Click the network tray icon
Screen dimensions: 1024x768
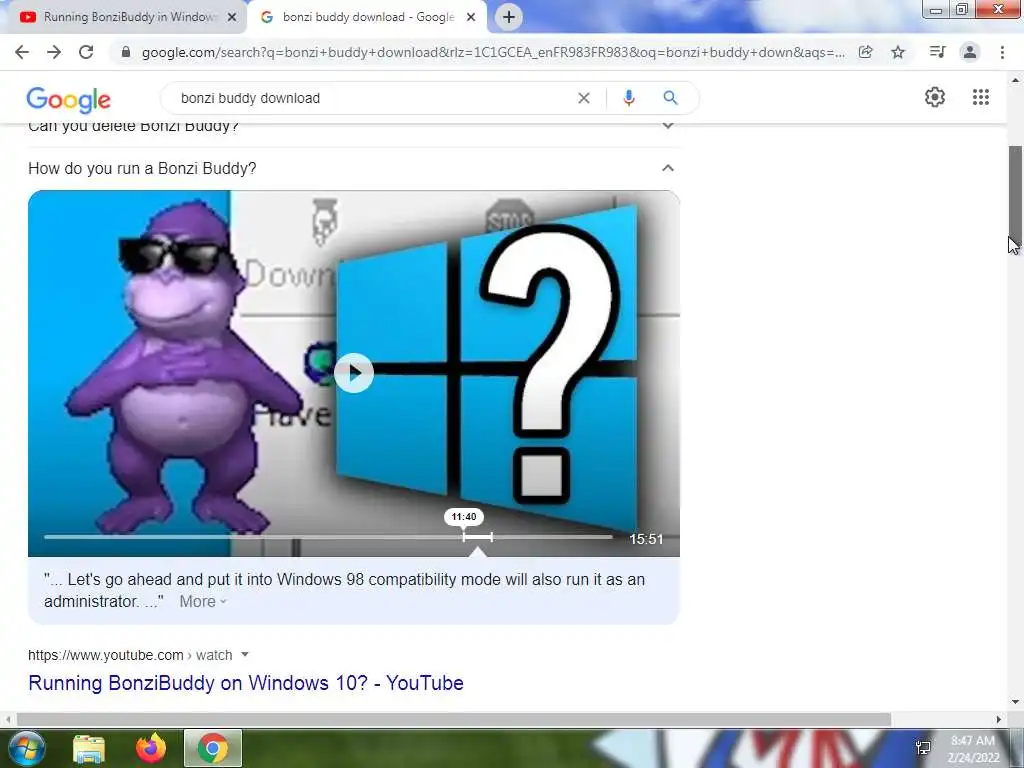pyautogui.click(x=923, y=748)
